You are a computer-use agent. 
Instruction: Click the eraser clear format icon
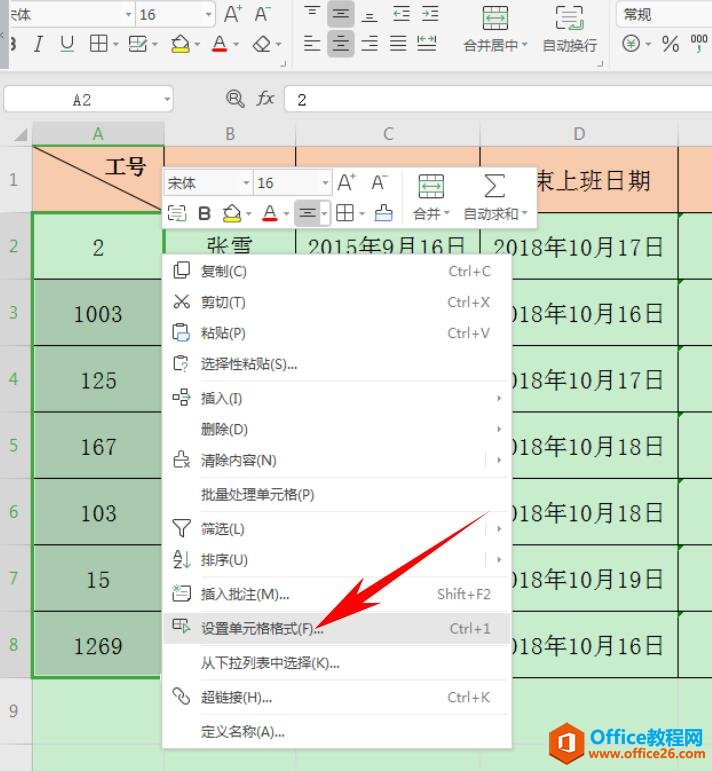tap(261, 44)
